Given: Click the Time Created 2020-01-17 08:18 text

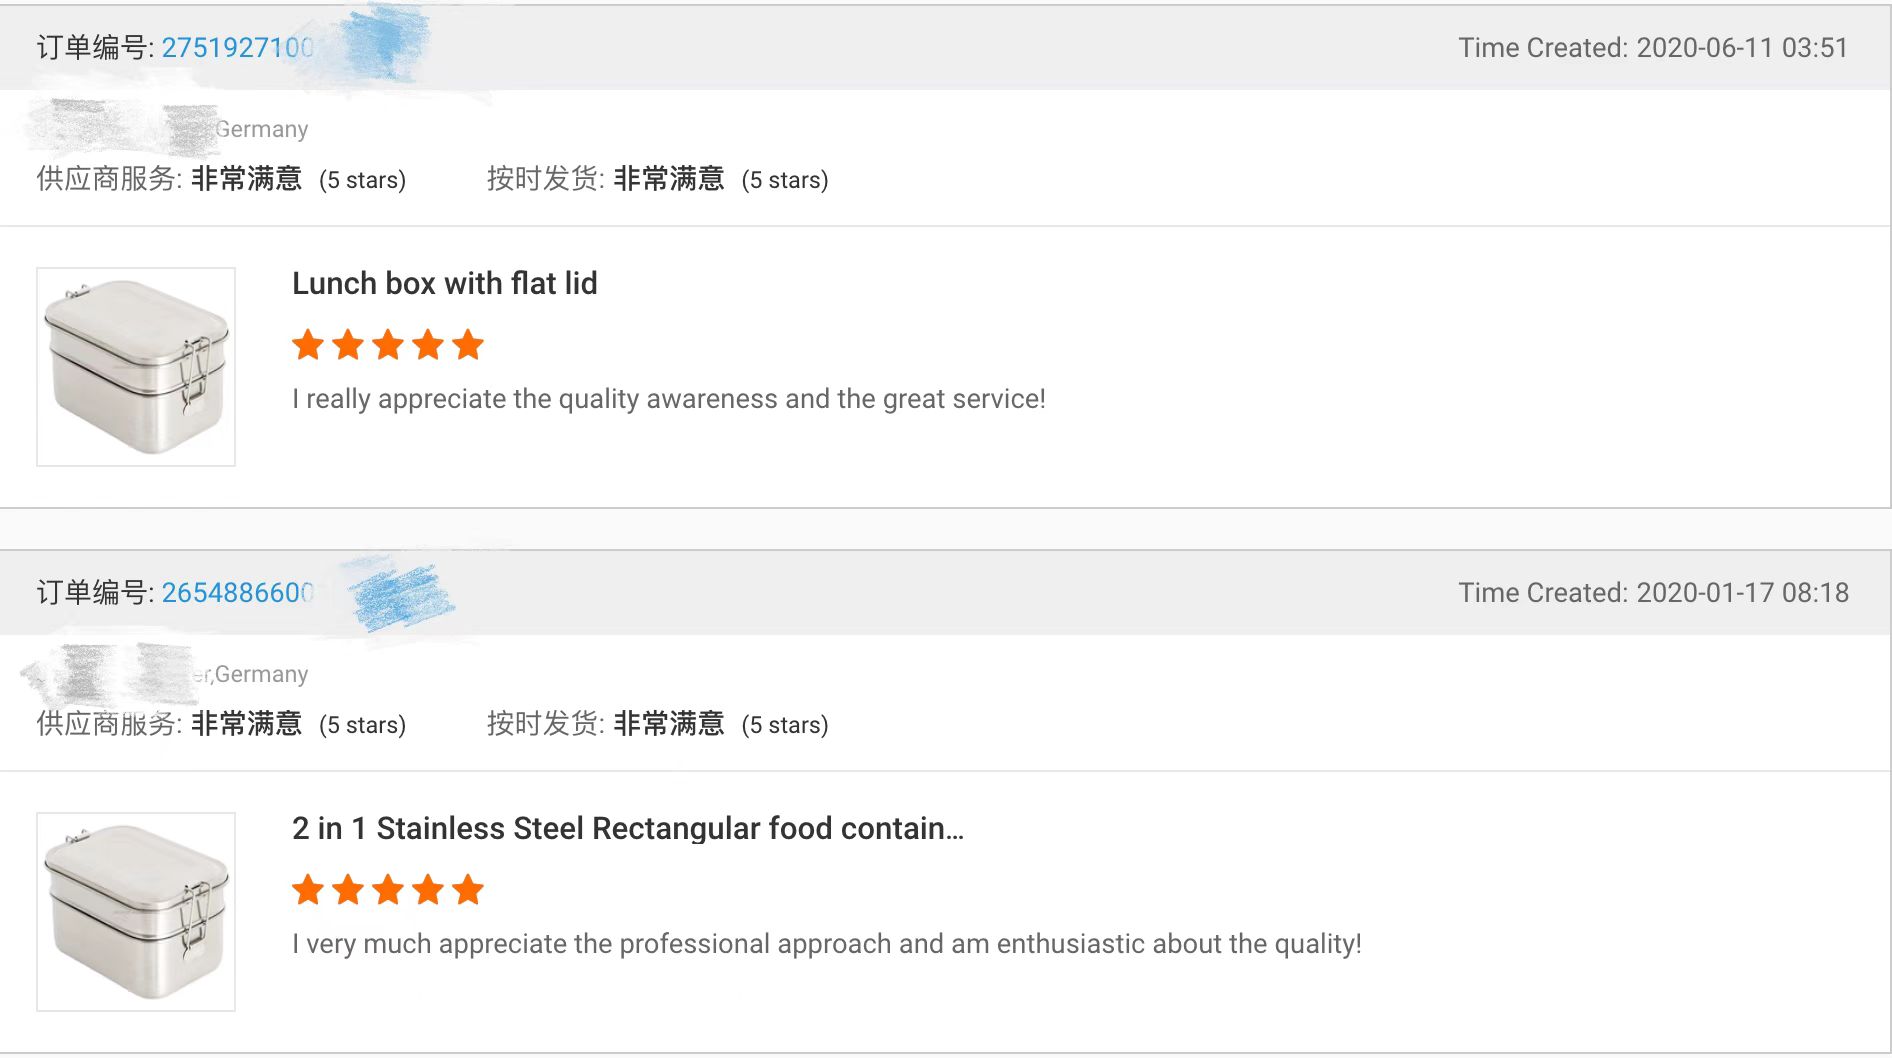Looking at the screenshot, I should pos(1652,593).
